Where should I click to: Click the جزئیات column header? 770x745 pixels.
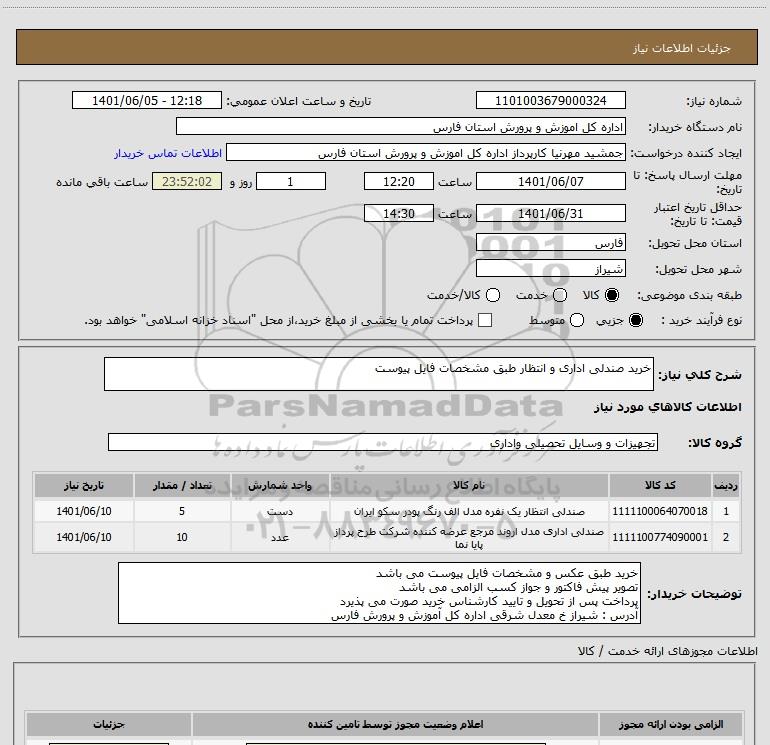pos(109,724)
